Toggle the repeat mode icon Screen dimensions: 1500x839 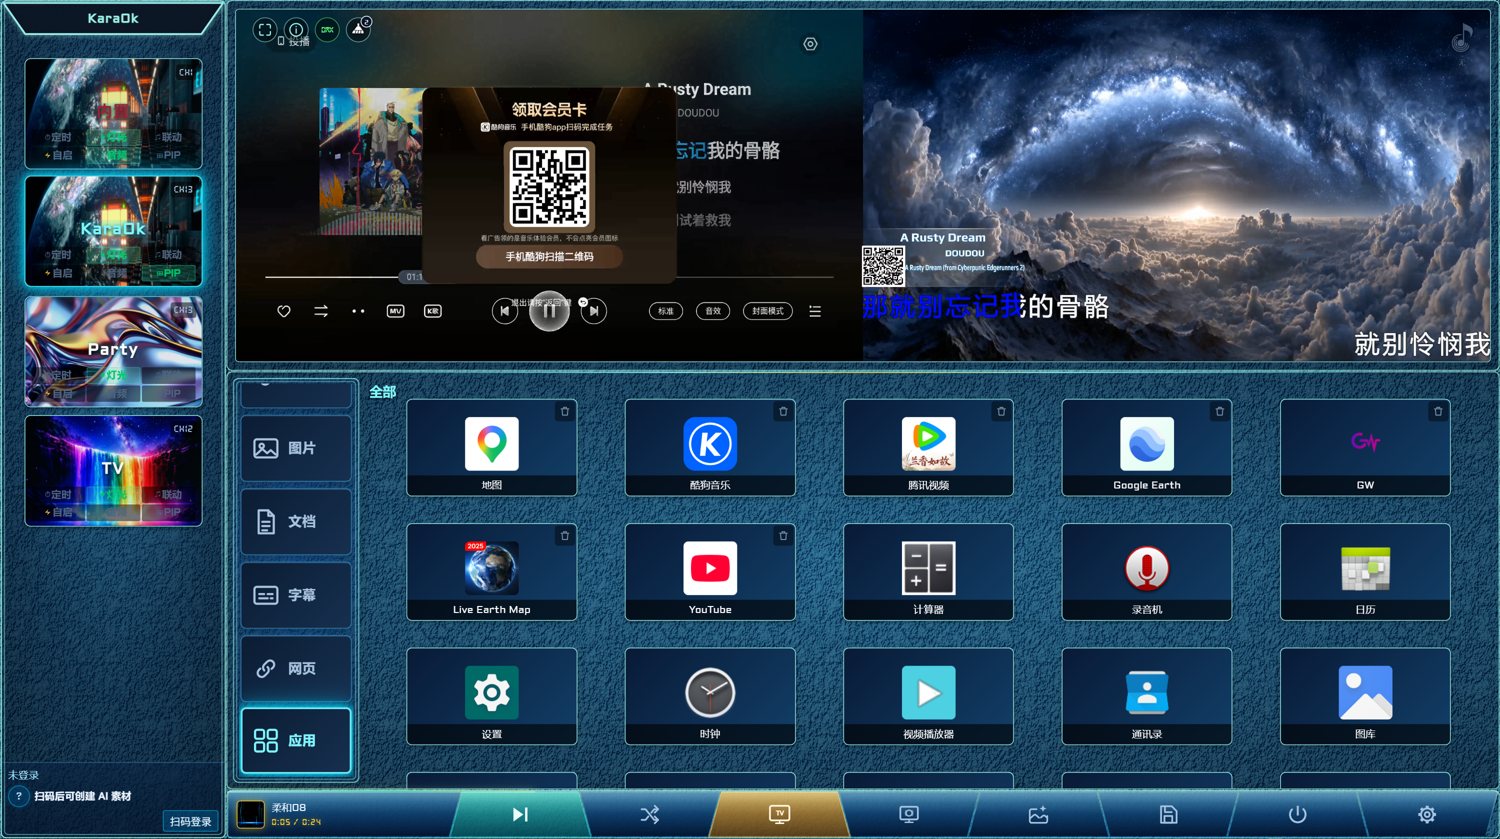tap(321, 311)
